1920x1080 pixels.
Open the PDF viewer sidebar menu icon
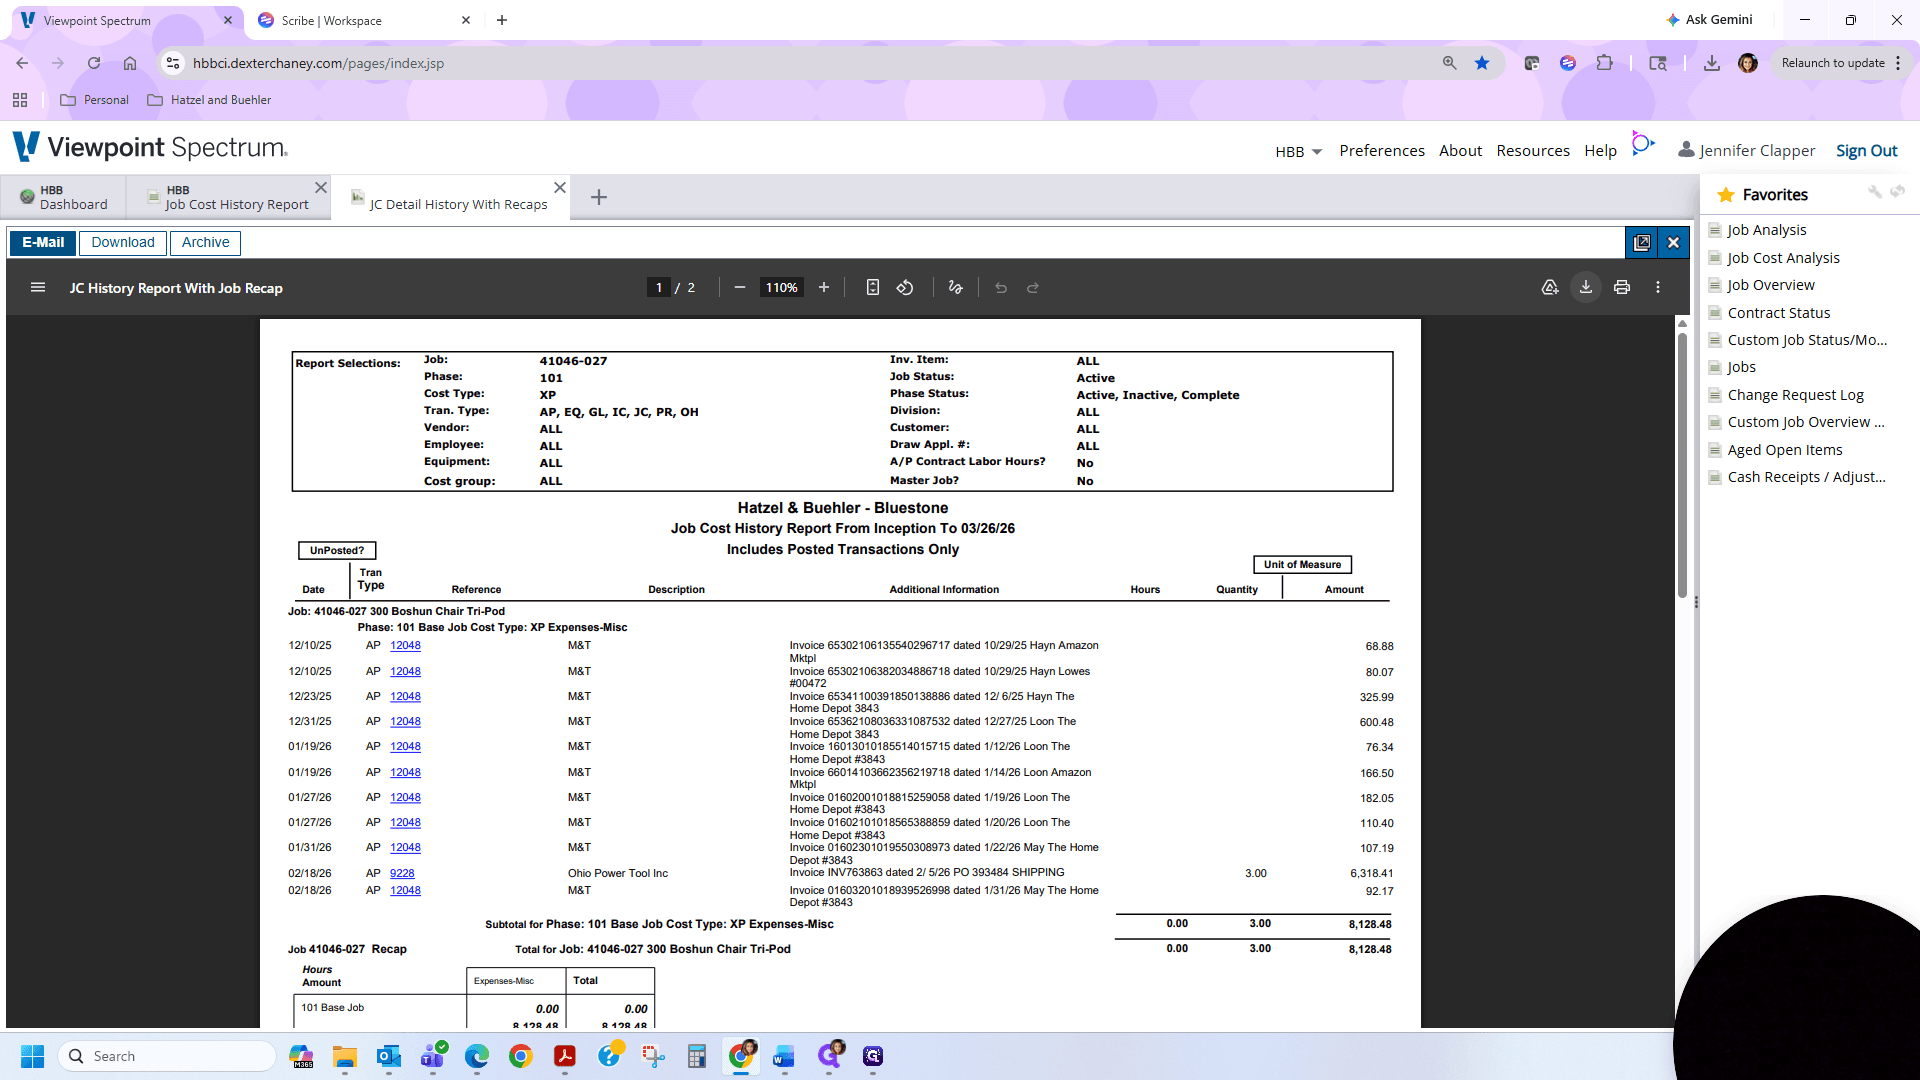tap(38, 288)
